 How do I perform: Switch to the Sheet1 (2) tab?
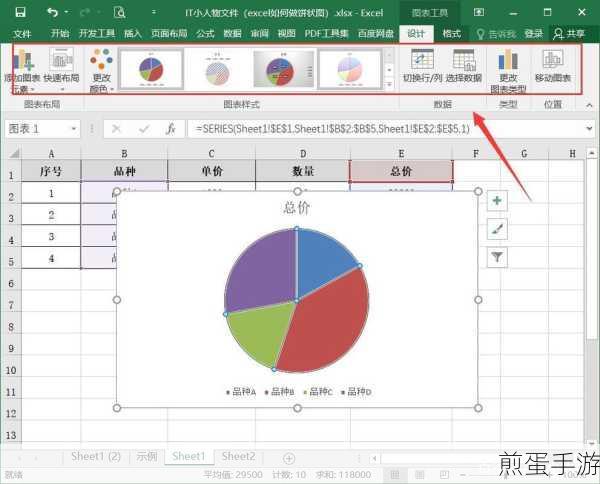[96, 456]
